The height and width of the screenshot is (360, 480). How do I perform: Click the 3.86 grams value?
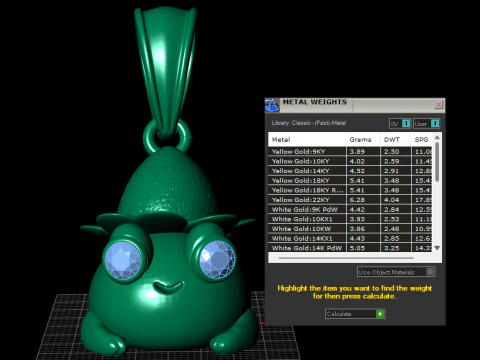tap(357, 229)
